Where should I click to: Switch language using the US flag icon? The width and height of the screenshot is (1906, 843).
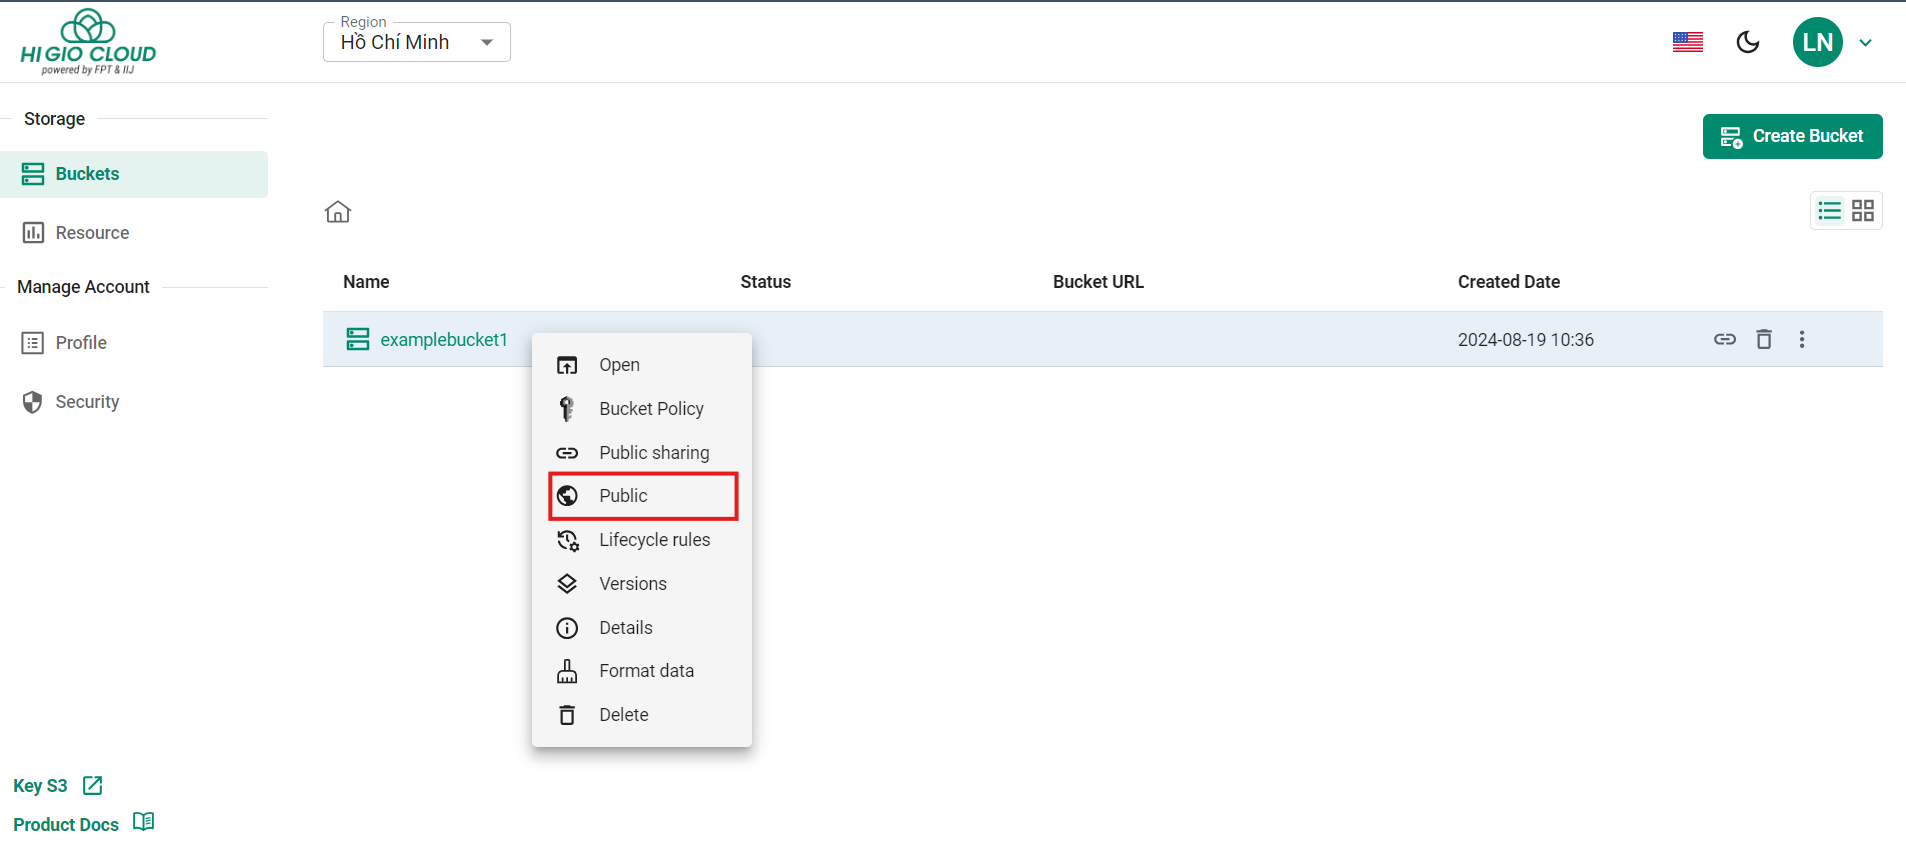[x=1687, y=42]
